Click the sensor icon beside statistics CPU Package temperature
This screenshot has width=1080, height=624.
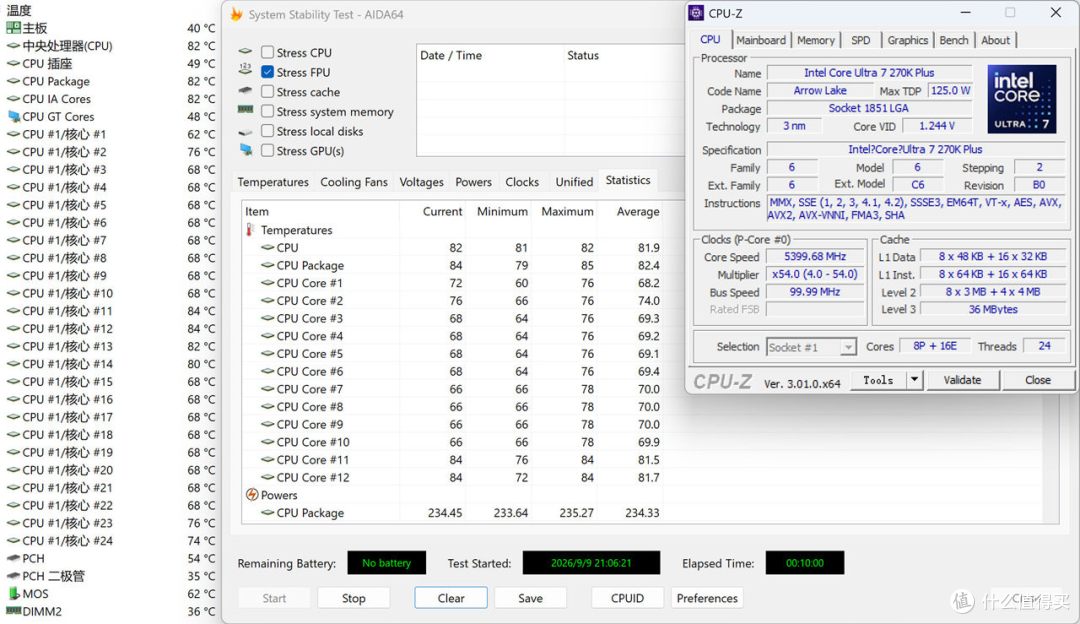267,265
